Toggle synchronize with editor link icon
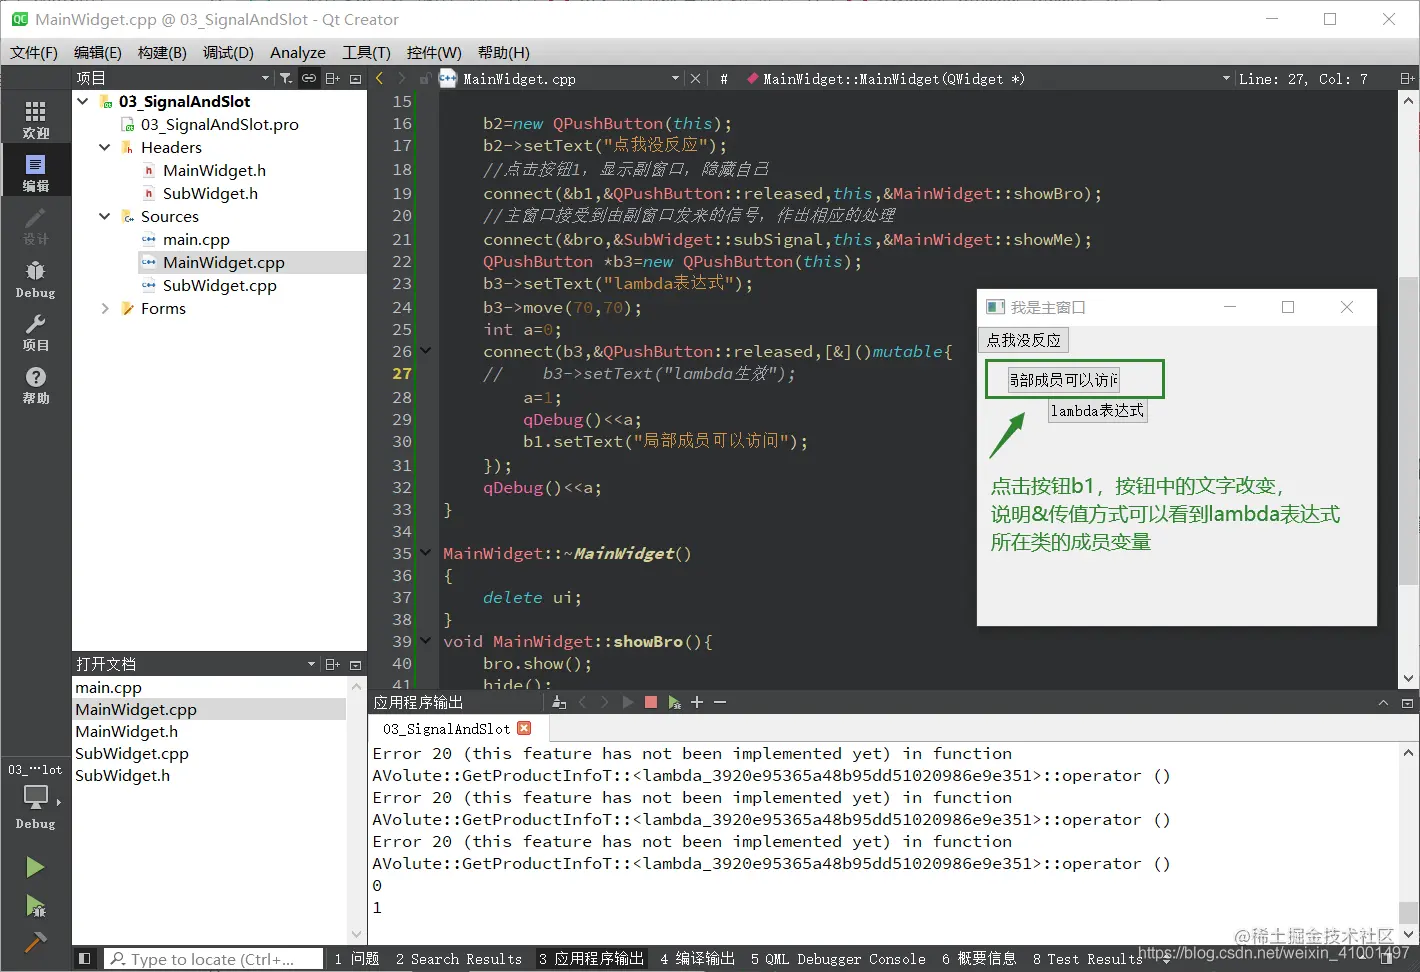 (x=309, y=78)
